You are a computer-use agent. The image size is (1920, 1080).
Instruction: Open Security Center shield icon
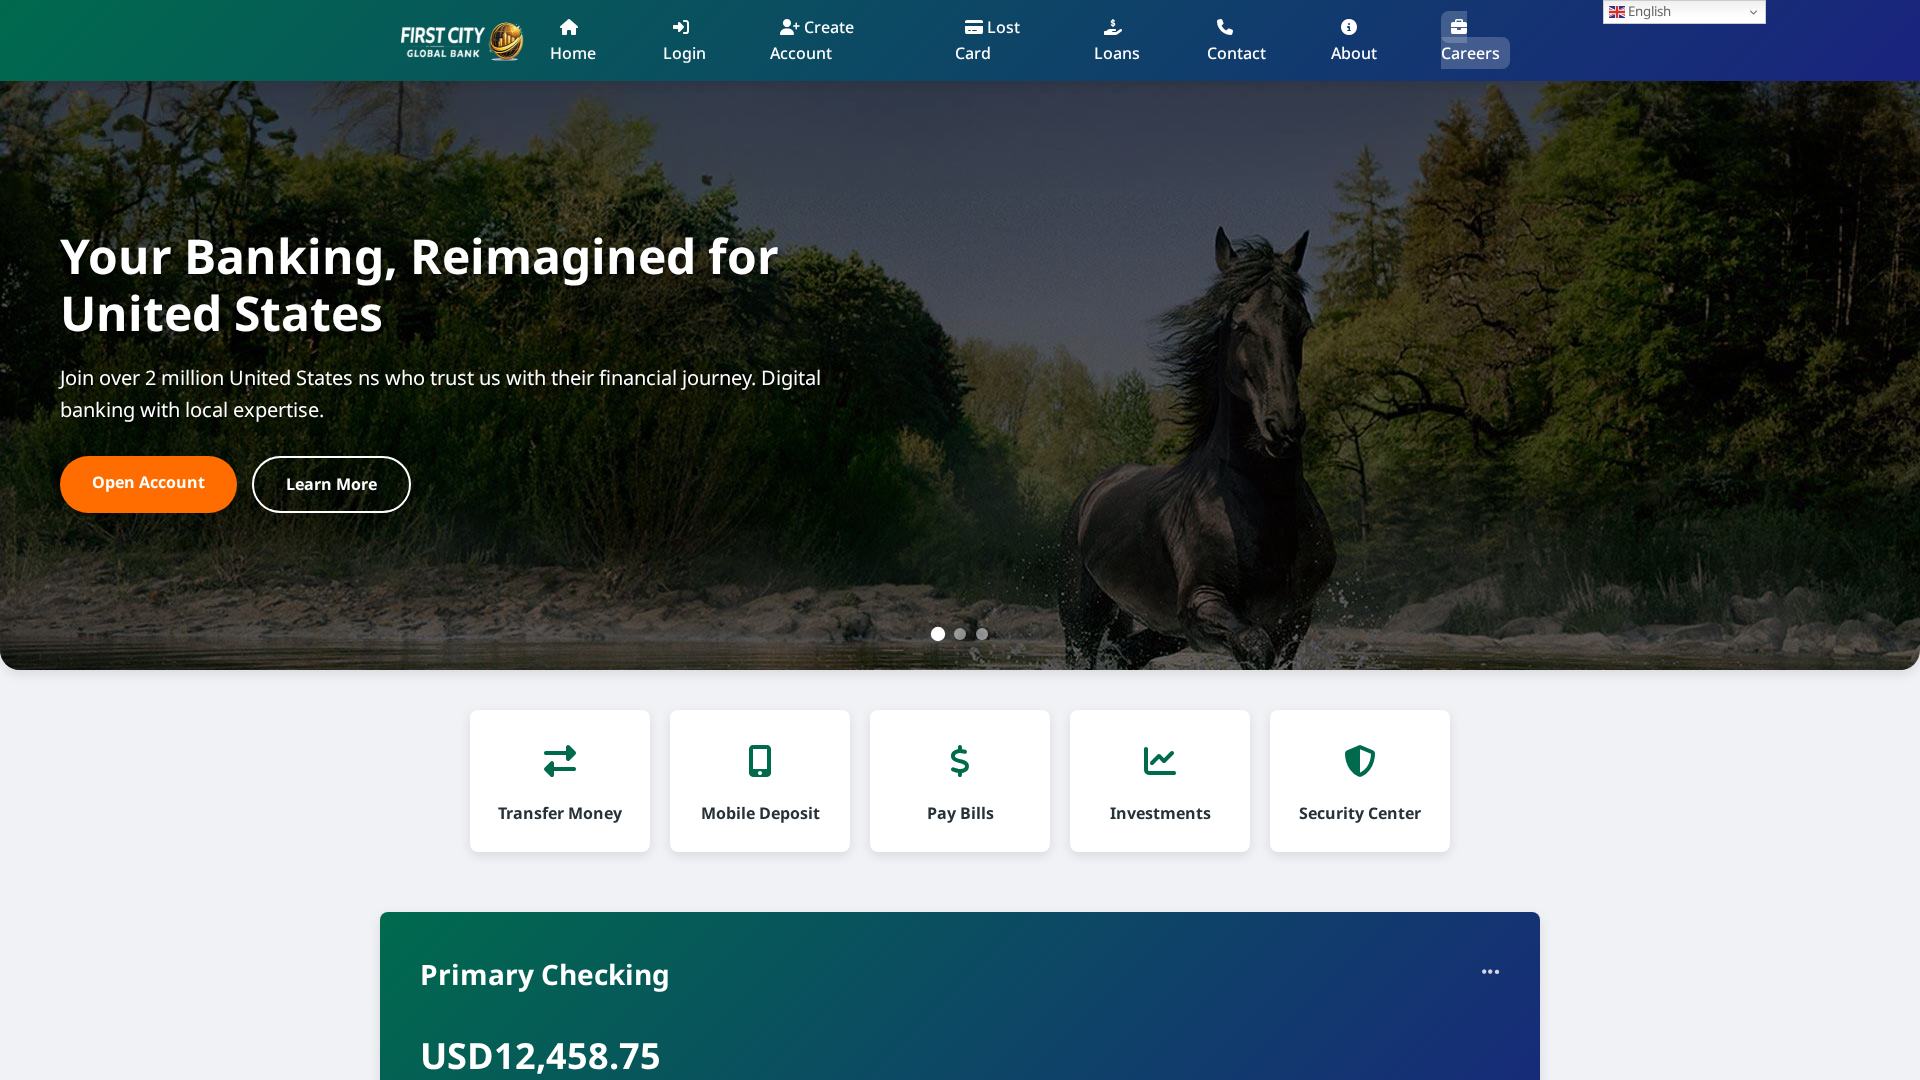[1359, 760]
